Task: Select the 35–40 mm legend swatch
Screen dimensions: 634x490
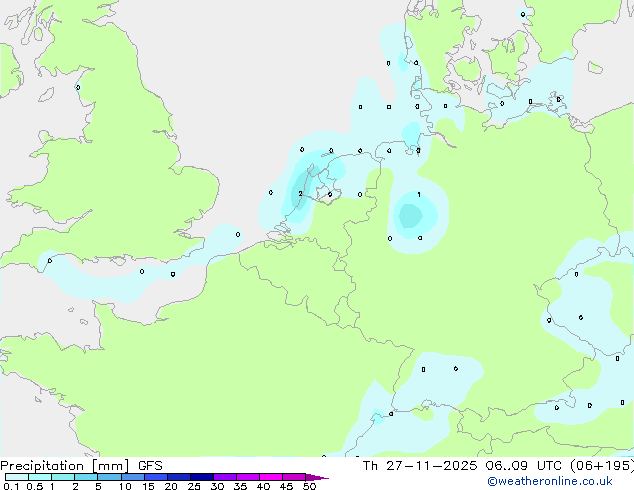Action: 248,477
